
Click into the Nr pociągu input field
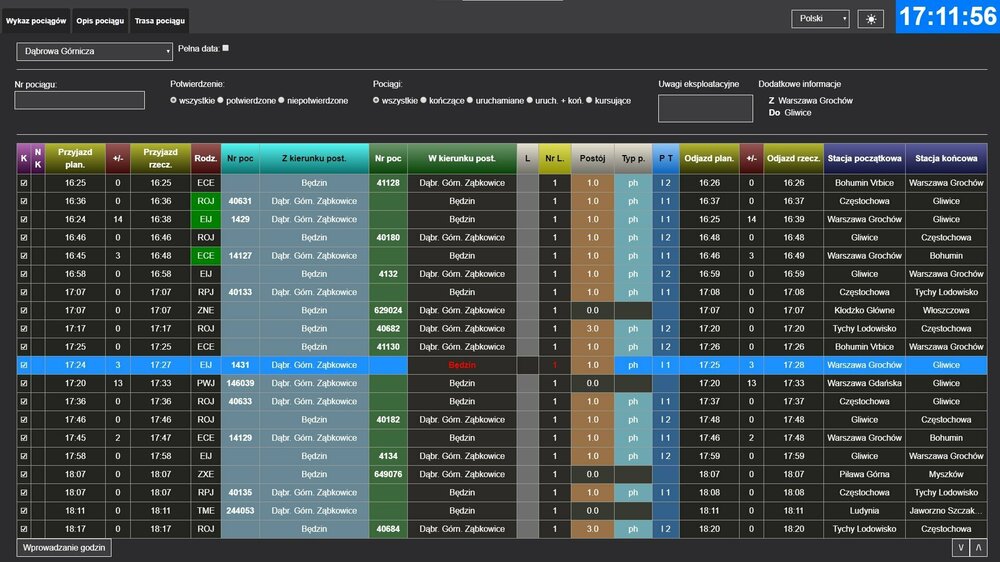[65, 100]
